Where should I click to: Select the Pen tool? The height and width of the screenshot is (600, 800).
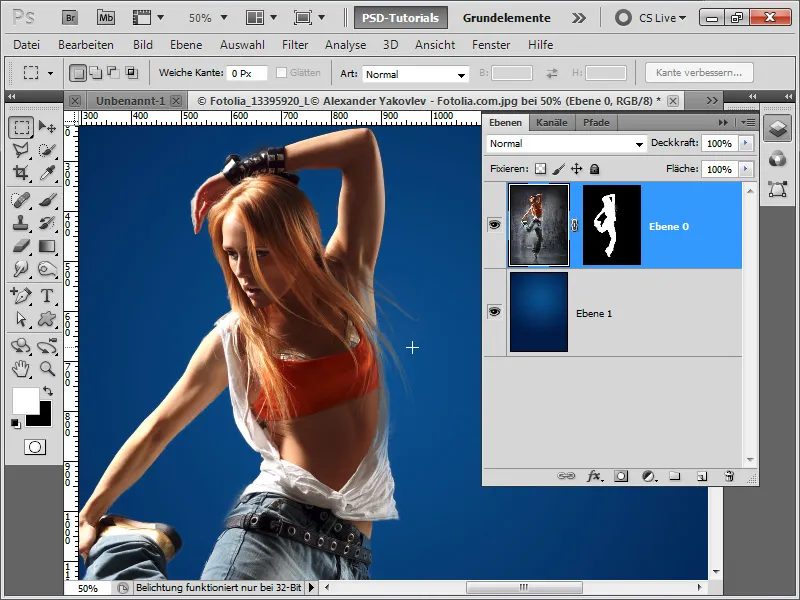tap(21, 296)
